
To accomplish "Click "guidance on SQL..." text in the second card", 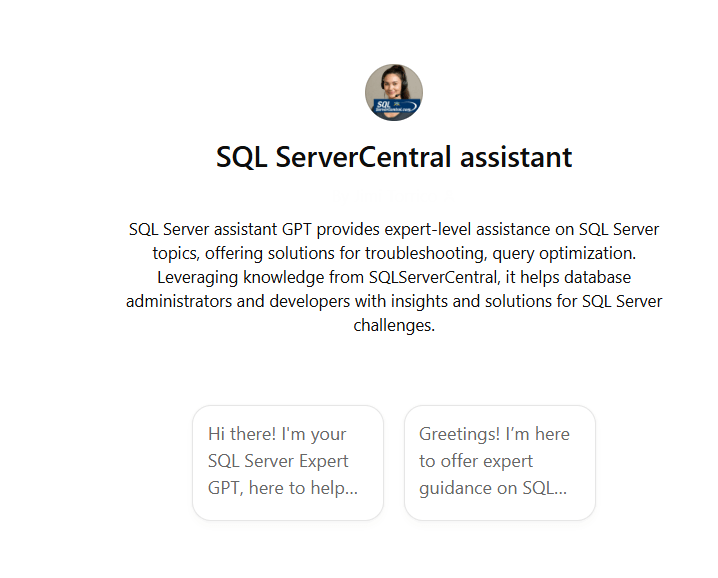I will coord(493,488).
